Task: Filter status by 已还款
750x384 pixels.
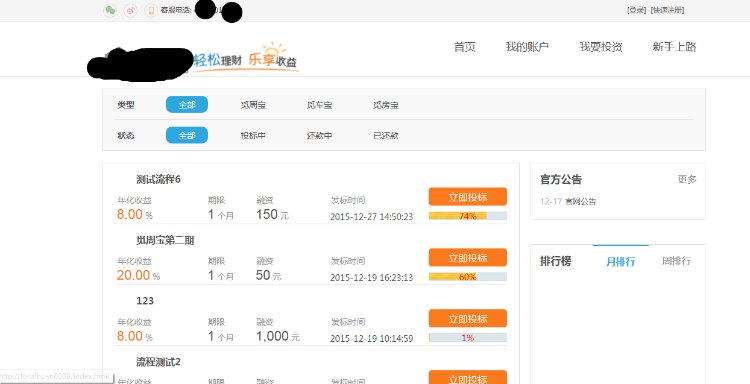Action: (386, 136)
